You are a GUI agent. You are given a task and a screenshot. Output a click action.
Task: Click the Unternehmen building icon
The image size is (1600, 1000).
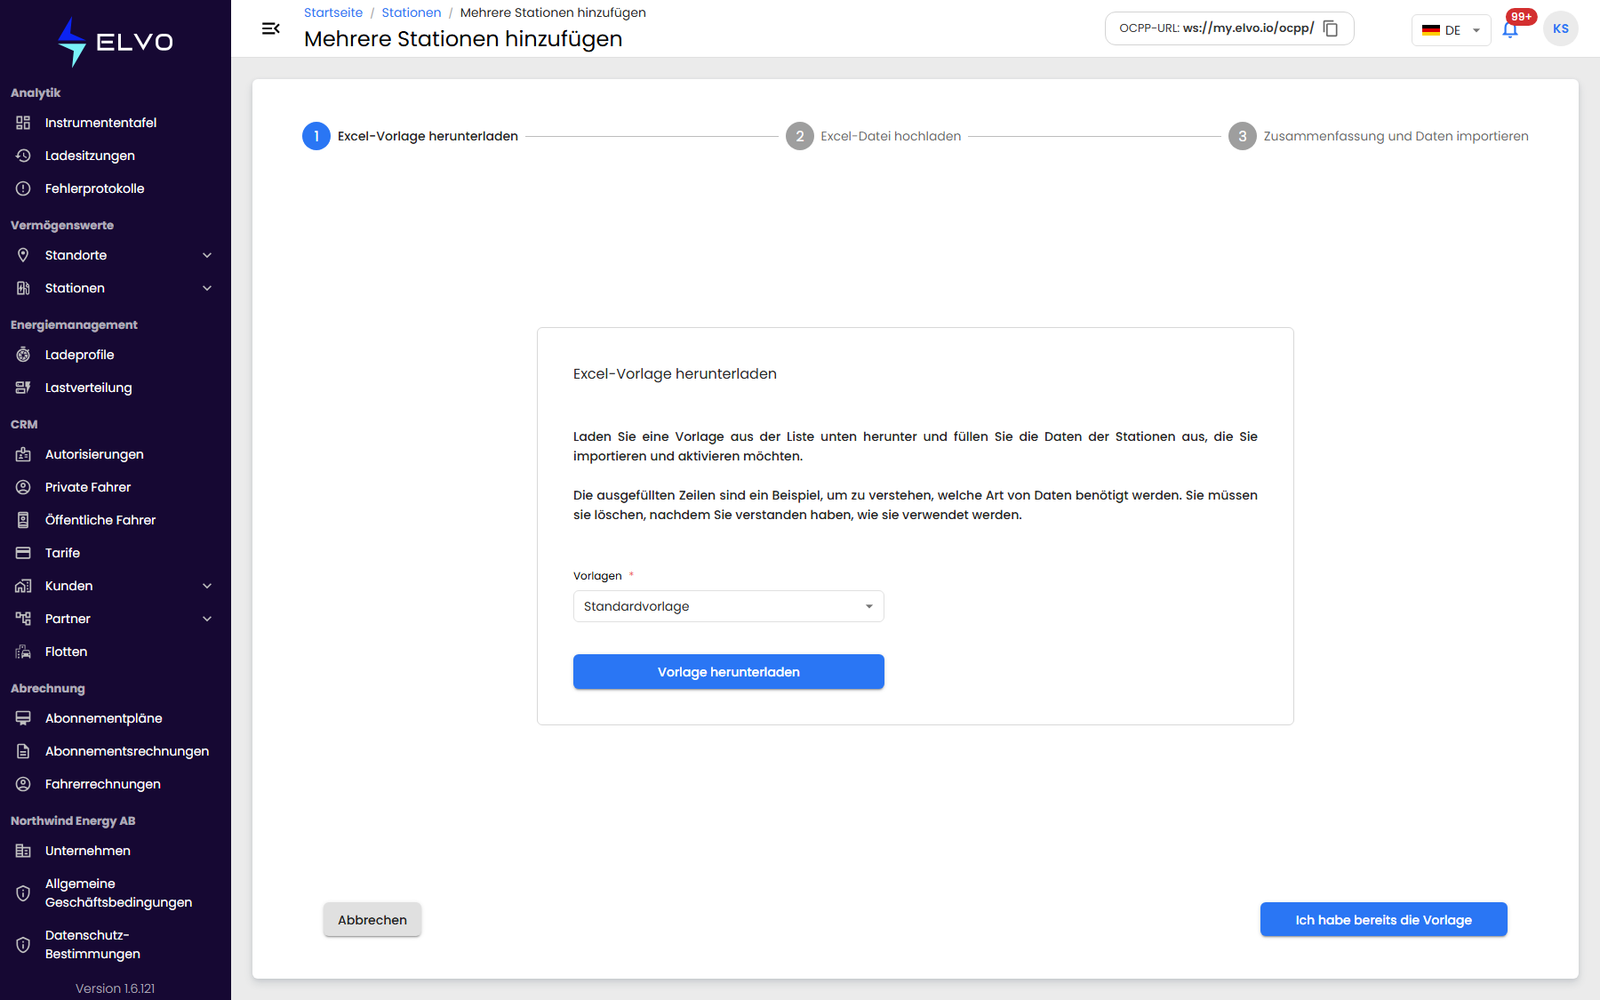pos(23,851)
